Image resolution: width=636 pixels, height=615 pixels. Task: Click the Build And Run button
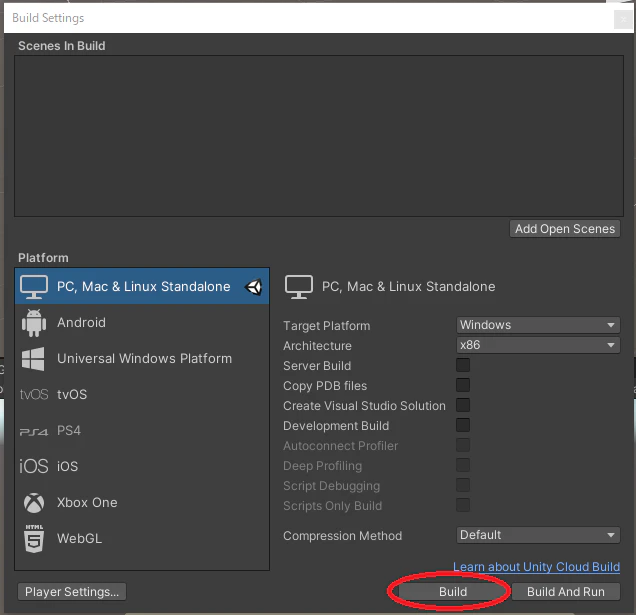pos(566,592)
